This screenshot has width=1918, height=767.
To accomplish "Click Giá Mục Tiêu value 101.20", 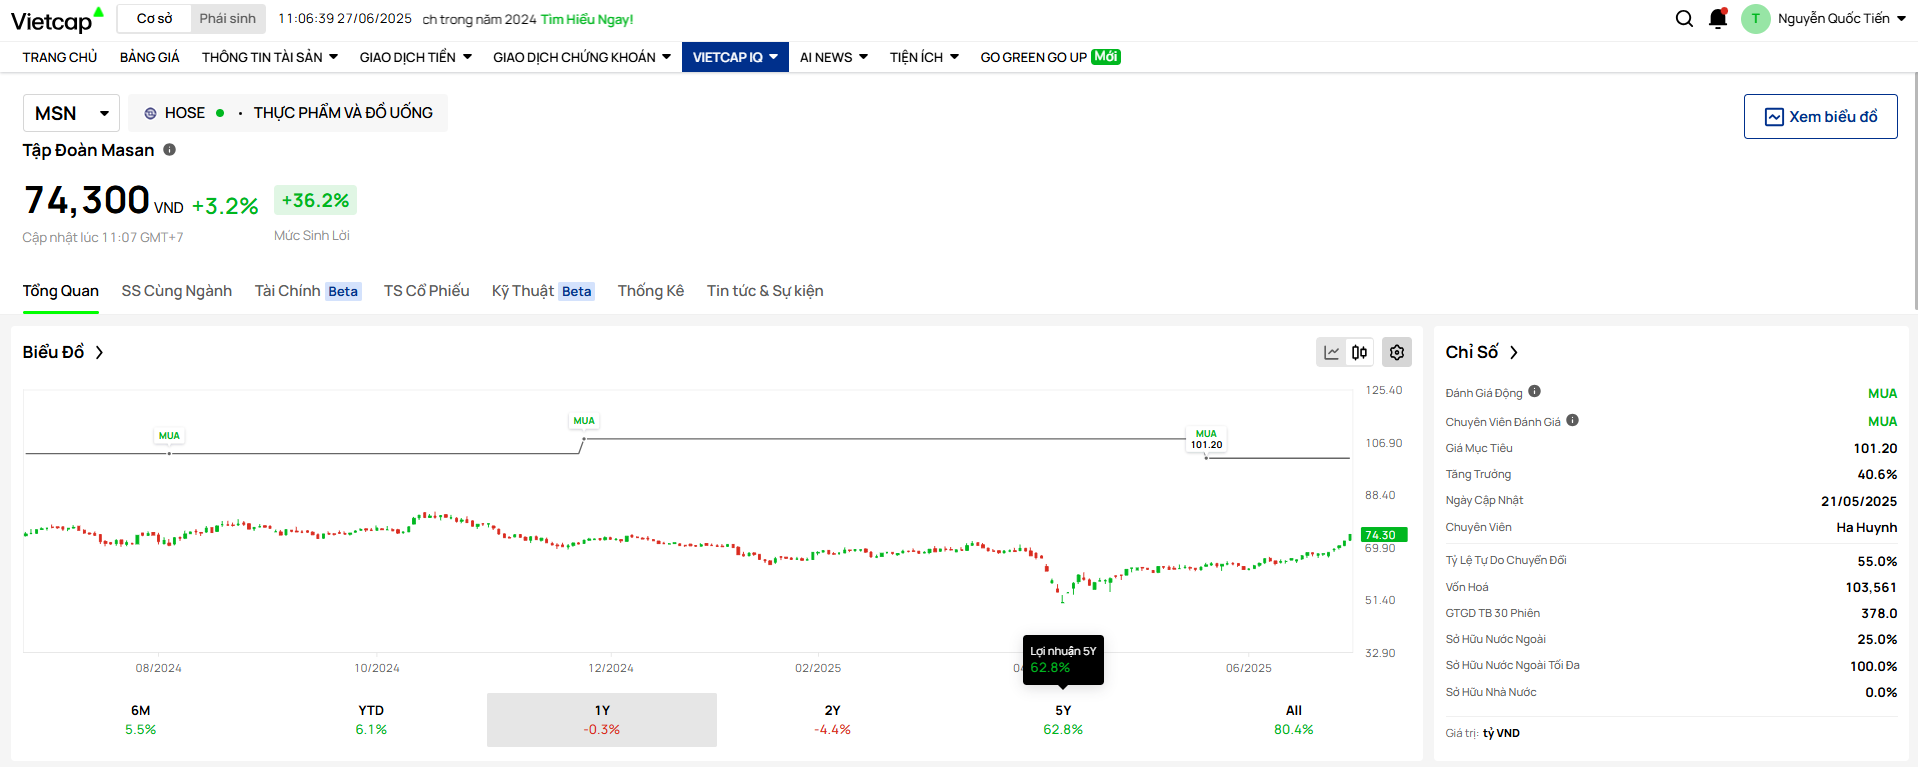I will [x=1875, y=449].
